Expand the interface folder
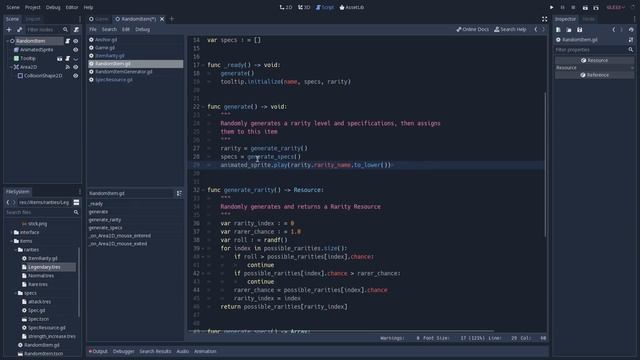This screenshot has height=360, width=640. tap(11, 232)
